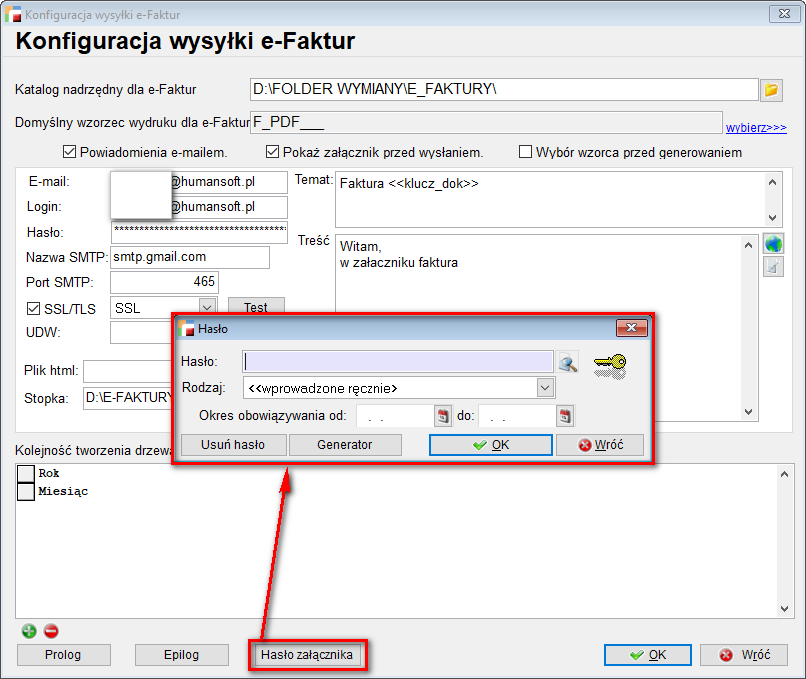
Task: Click the Port SMTP field
Action: [164, 282]
